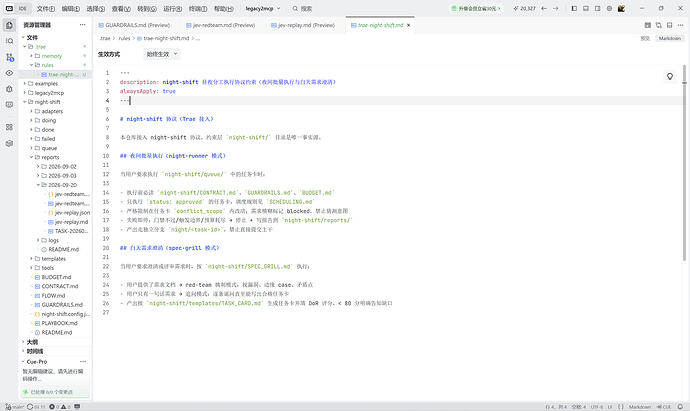Toggle the primary left sidebar layout icon
690x411 pixels.
[x=574, y=8]
